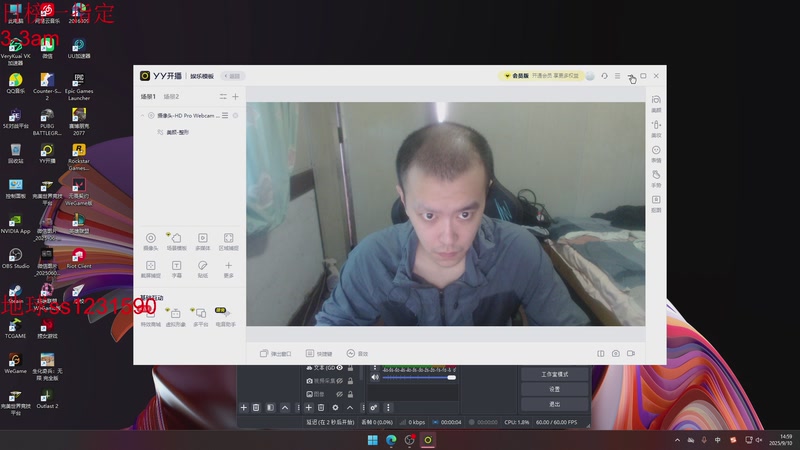Click the 弹出窗口 pop-out window button

click(x=276, y=354)
